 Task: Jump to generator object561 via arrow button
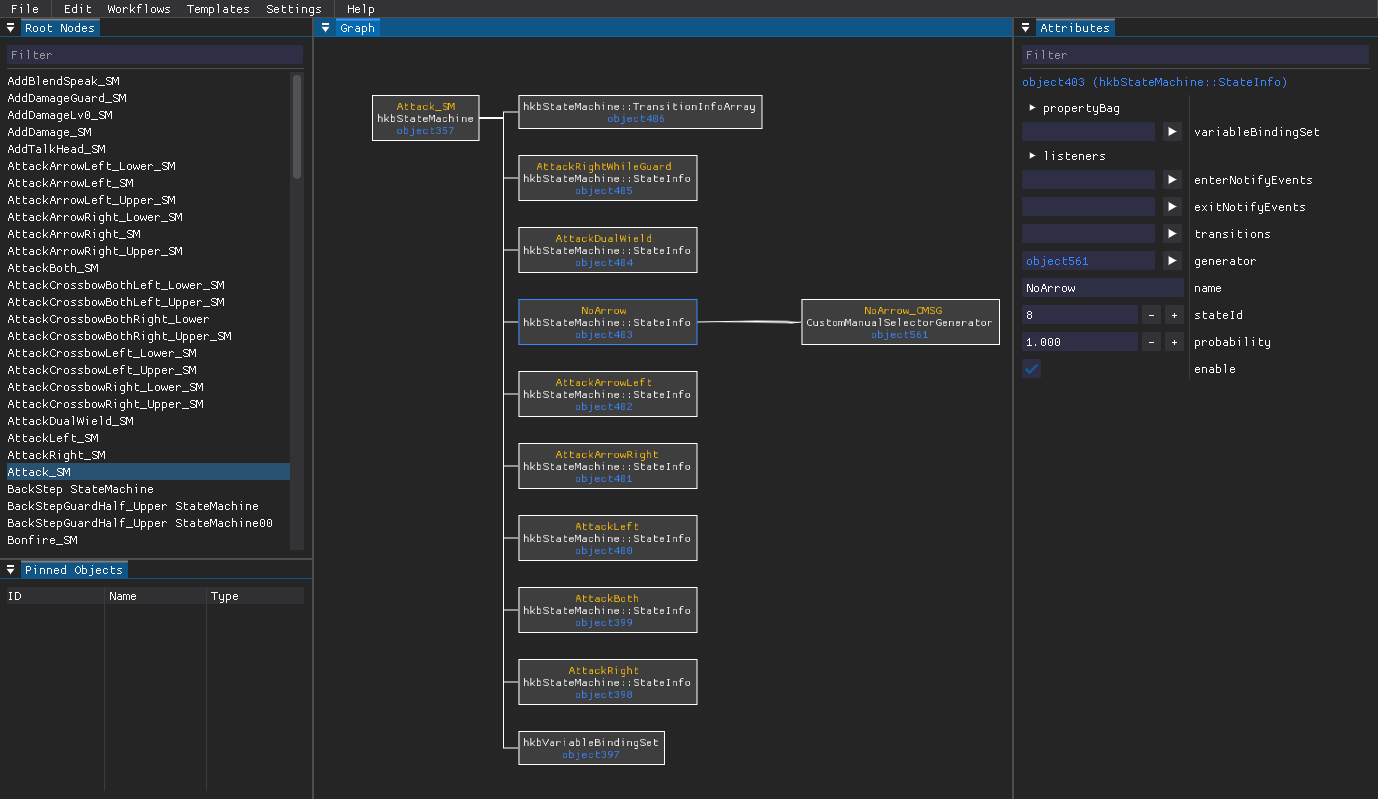1172,261
